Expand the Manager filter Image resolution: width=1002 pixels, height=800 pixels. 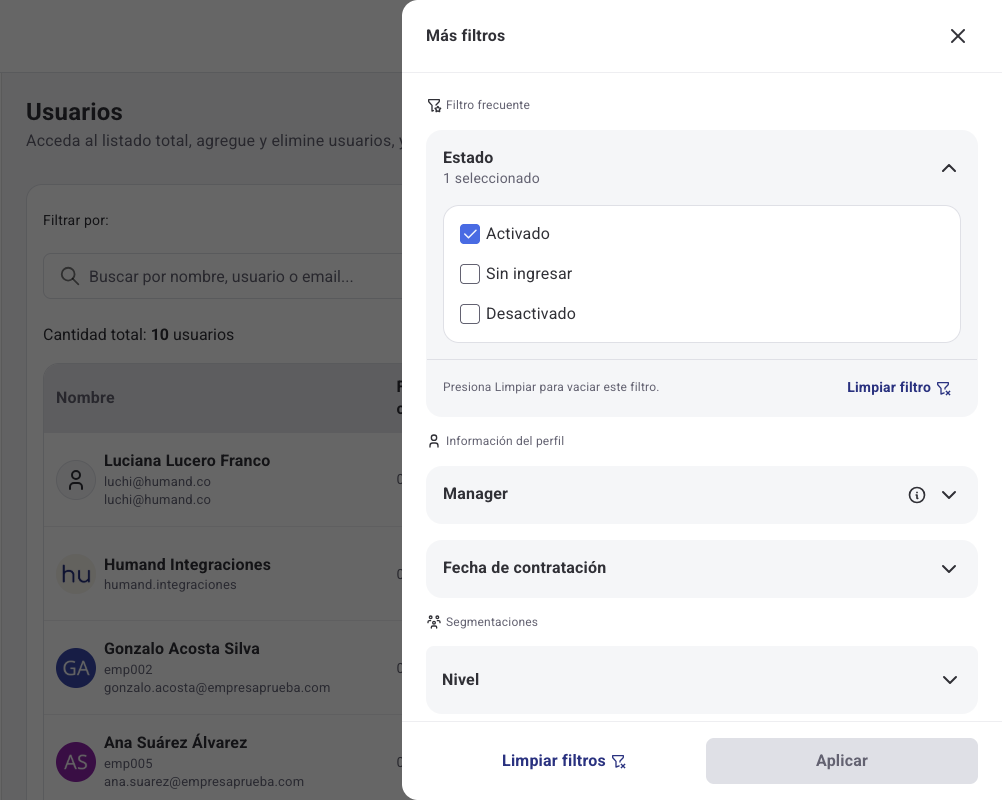coord(949,495)
